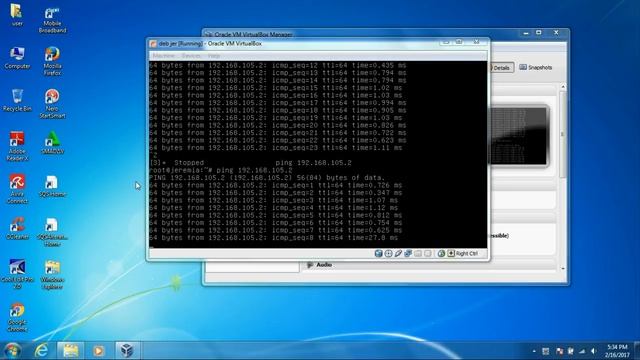Click the '[3]+ Stopped' terminal line
The width and height of the screenshot is (640, 360).
[x=250, y=162]
